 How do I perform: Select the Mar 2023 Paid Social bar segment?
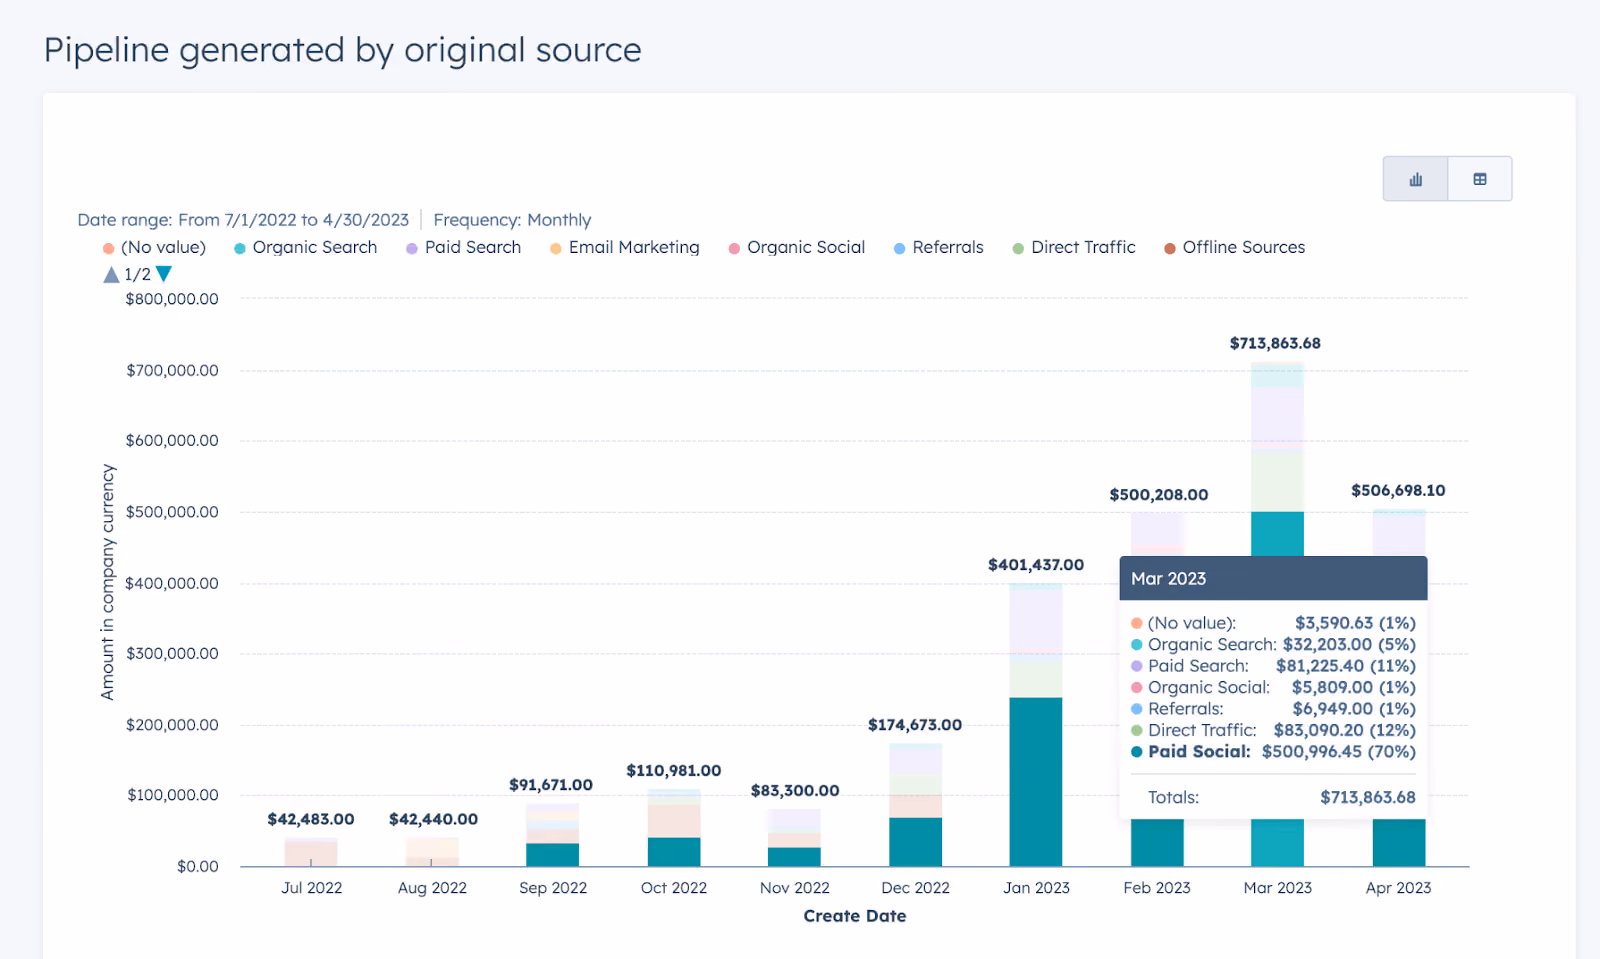(x=1277, y=533)
